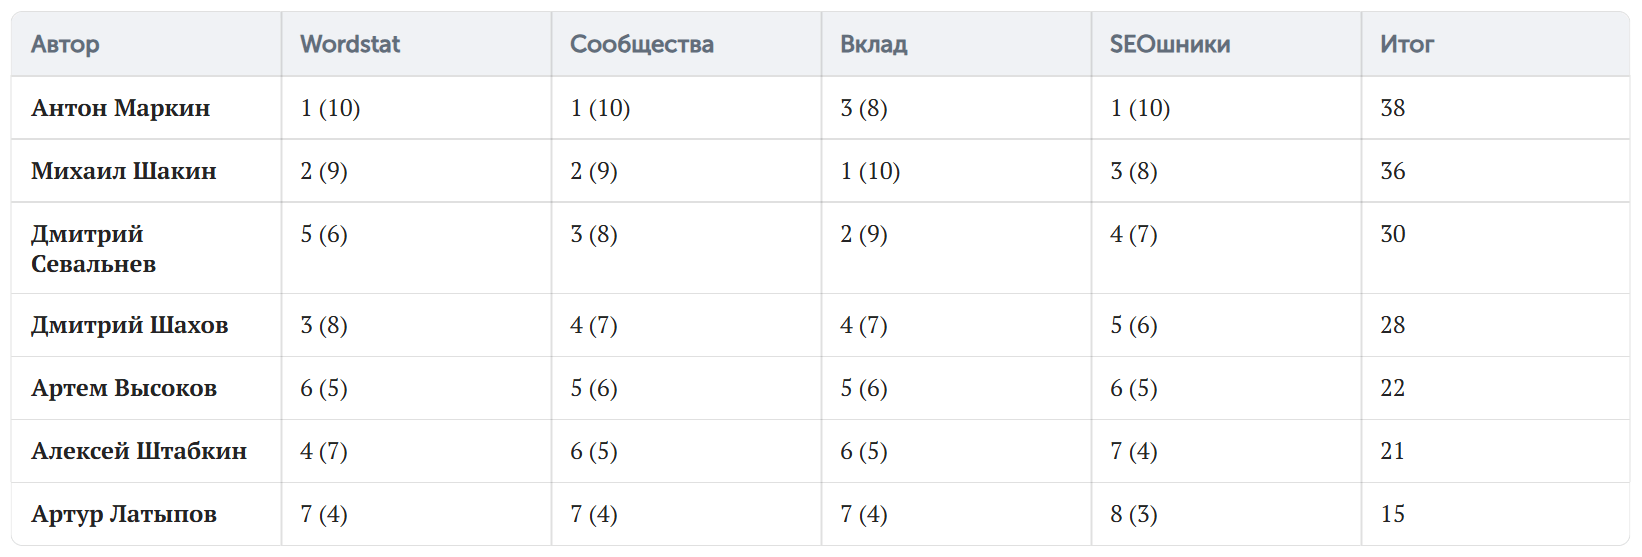The height and width of the screenshot is (557, 1642).
Task: Select the Артем Высоков row name
Action: [124, 388]
